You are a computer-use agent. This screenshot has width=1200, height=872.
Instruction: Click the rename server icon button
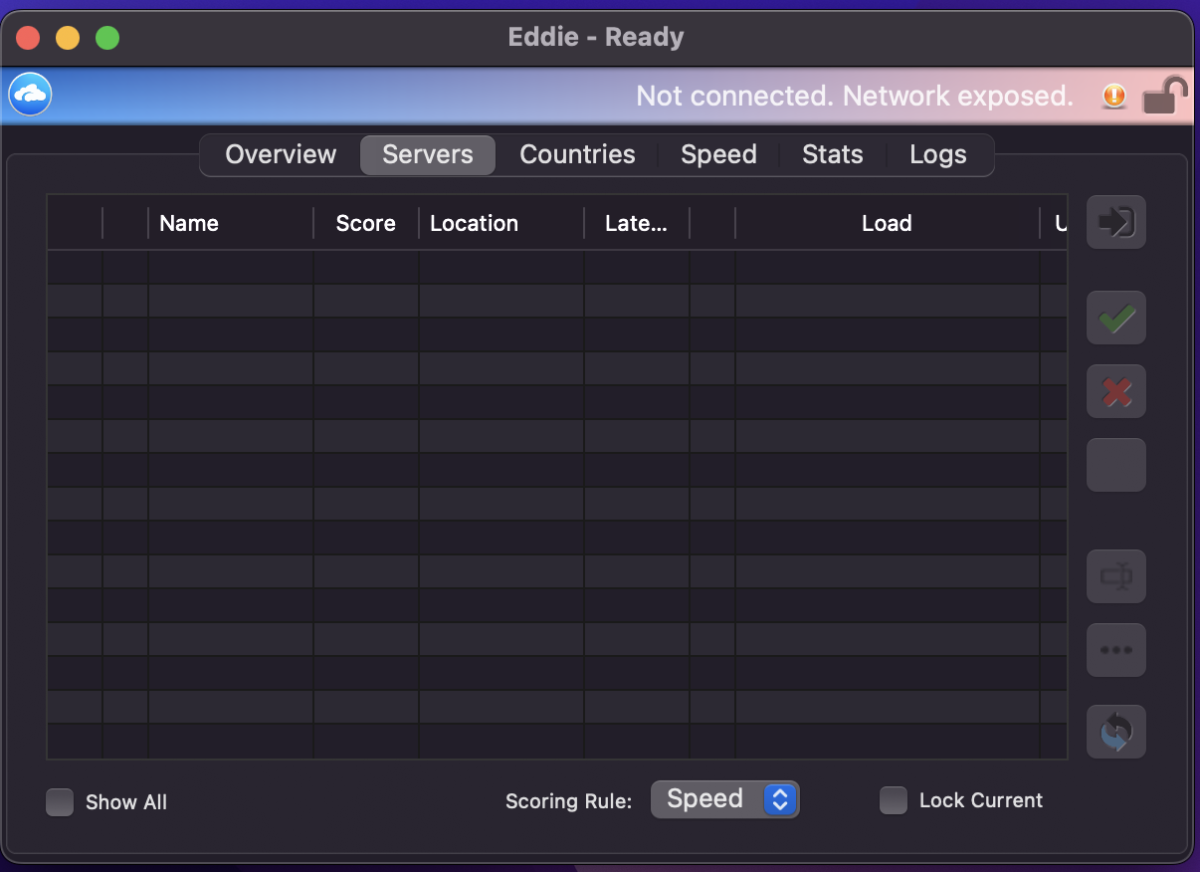(x=1116, y=577)
